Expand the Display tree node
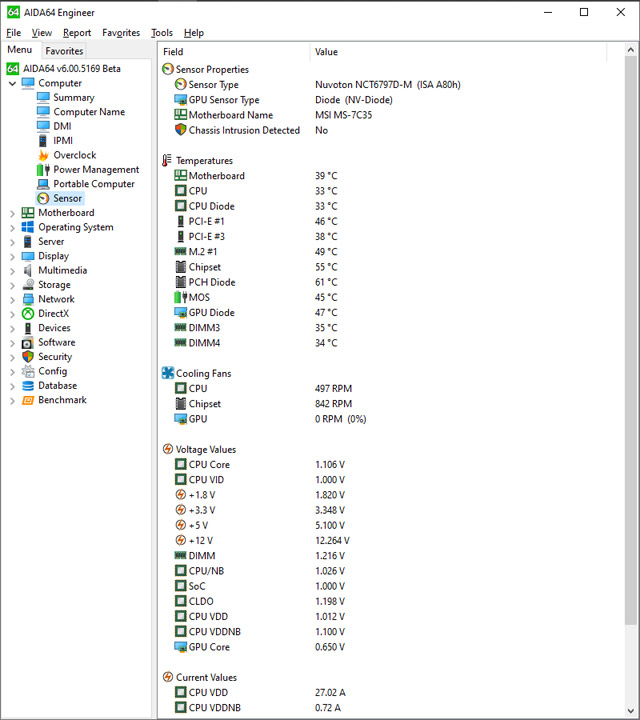Viewport: 640px width, 720px height. click(x=12, y=256)
